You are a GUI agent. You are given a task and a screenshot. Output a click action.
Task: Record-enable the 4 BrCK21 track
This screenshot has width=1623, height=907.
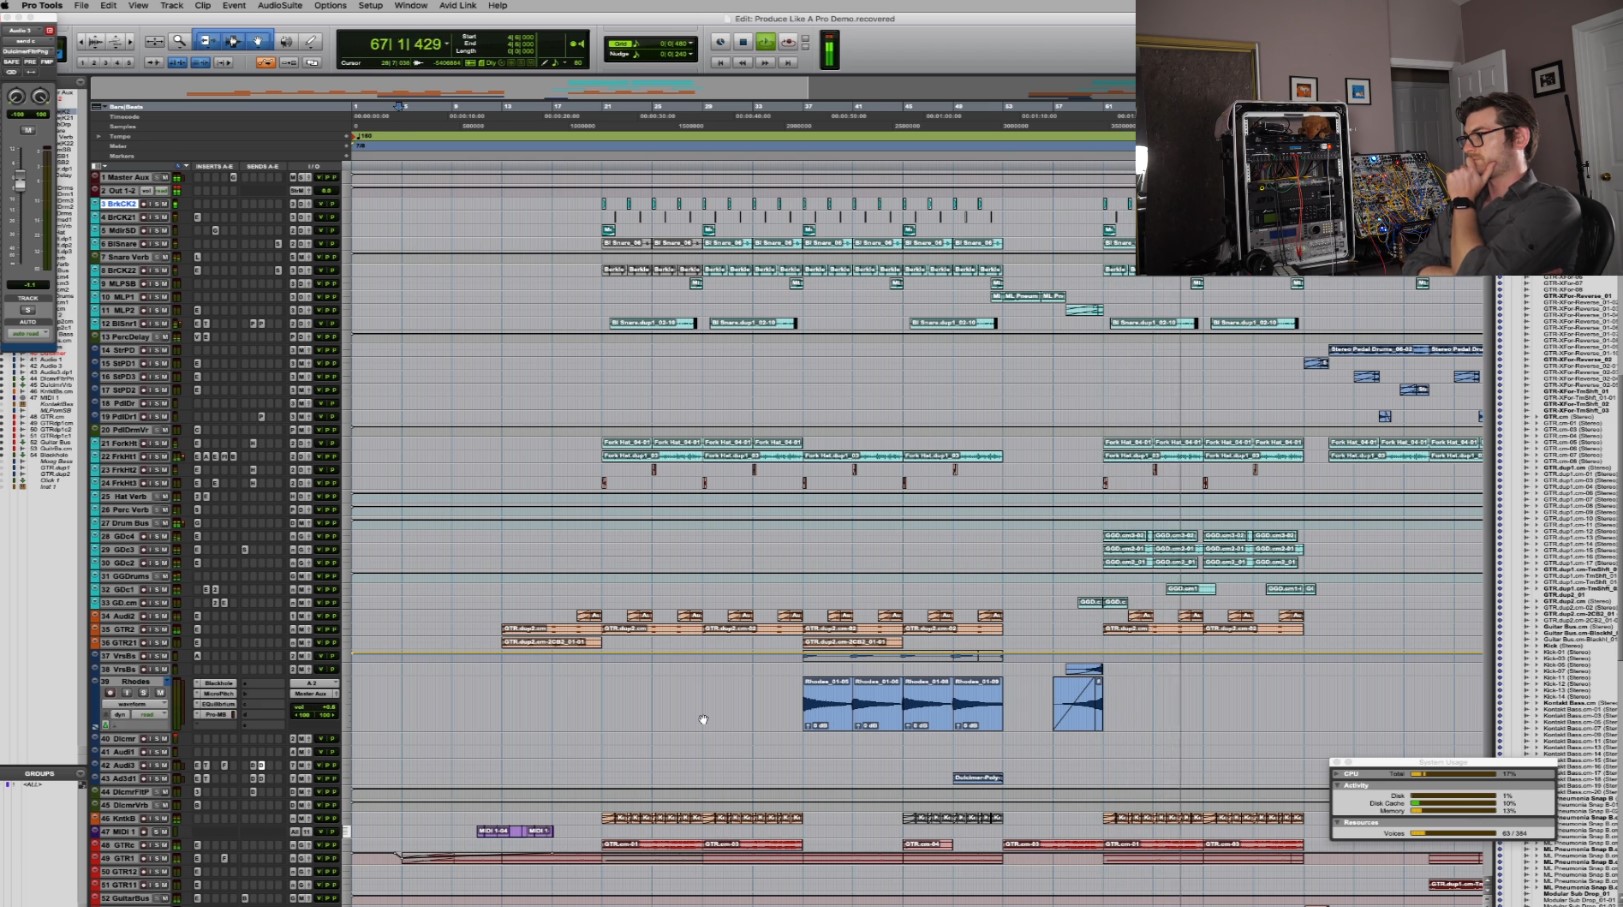tap(145, 217)
